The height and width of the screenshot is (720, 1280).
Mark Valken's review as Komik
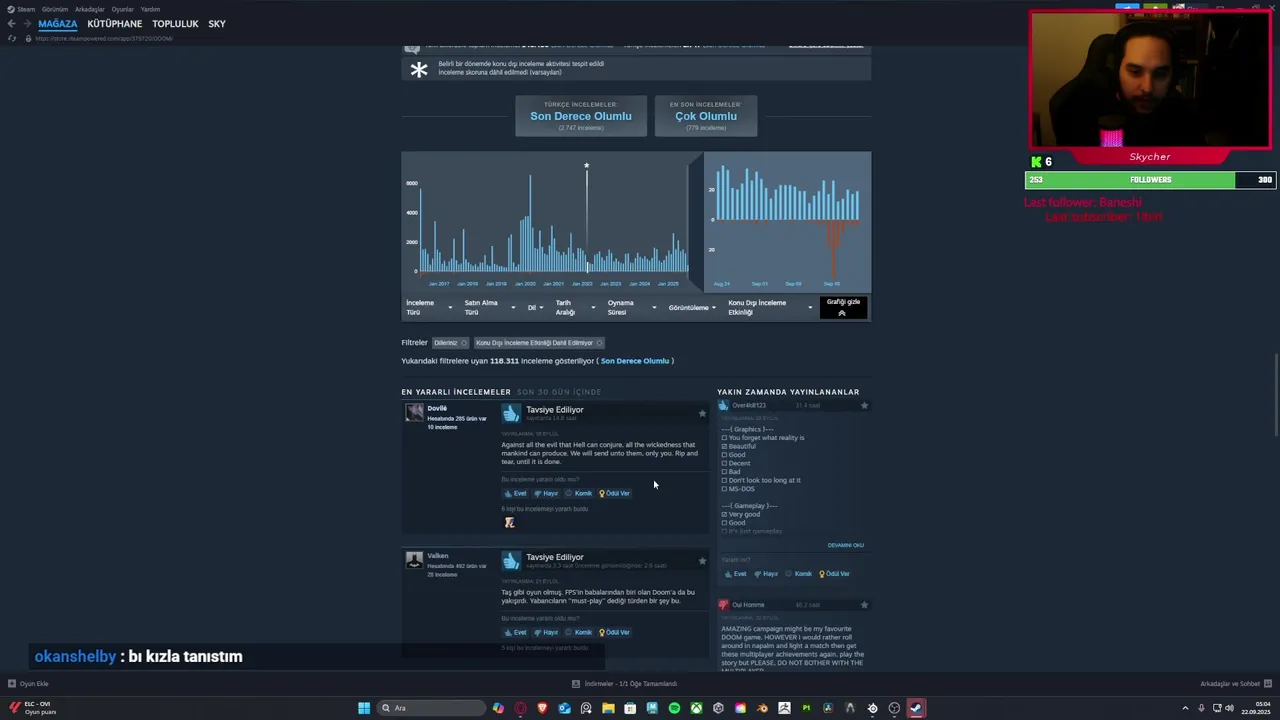579,632
